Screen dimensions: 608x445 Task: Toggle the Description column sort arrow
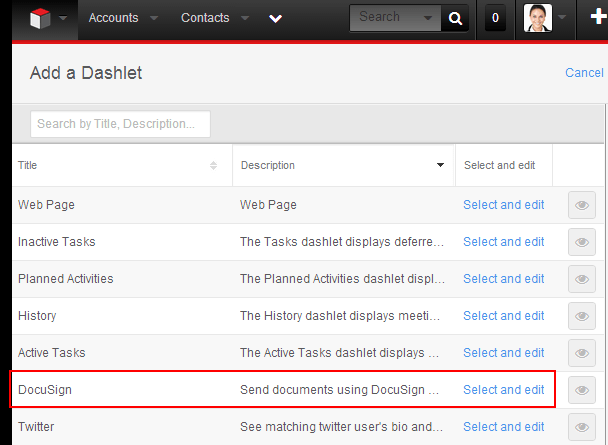[x=440, y=165]
